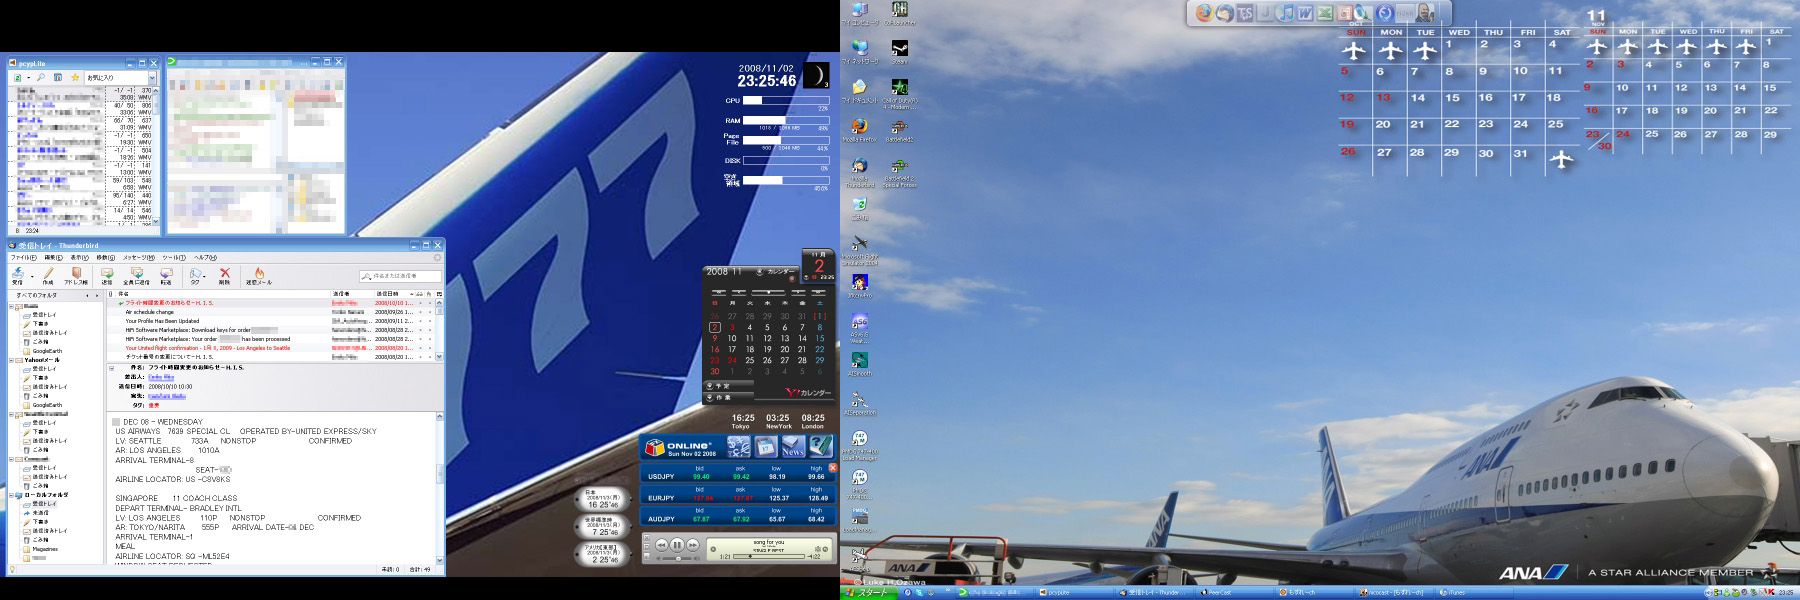Viewport: 1800px width, 600px height.
Task: Open ごみ箱 recycle bin on desktop
Action: pyautogui.click(x=859, y=208)
